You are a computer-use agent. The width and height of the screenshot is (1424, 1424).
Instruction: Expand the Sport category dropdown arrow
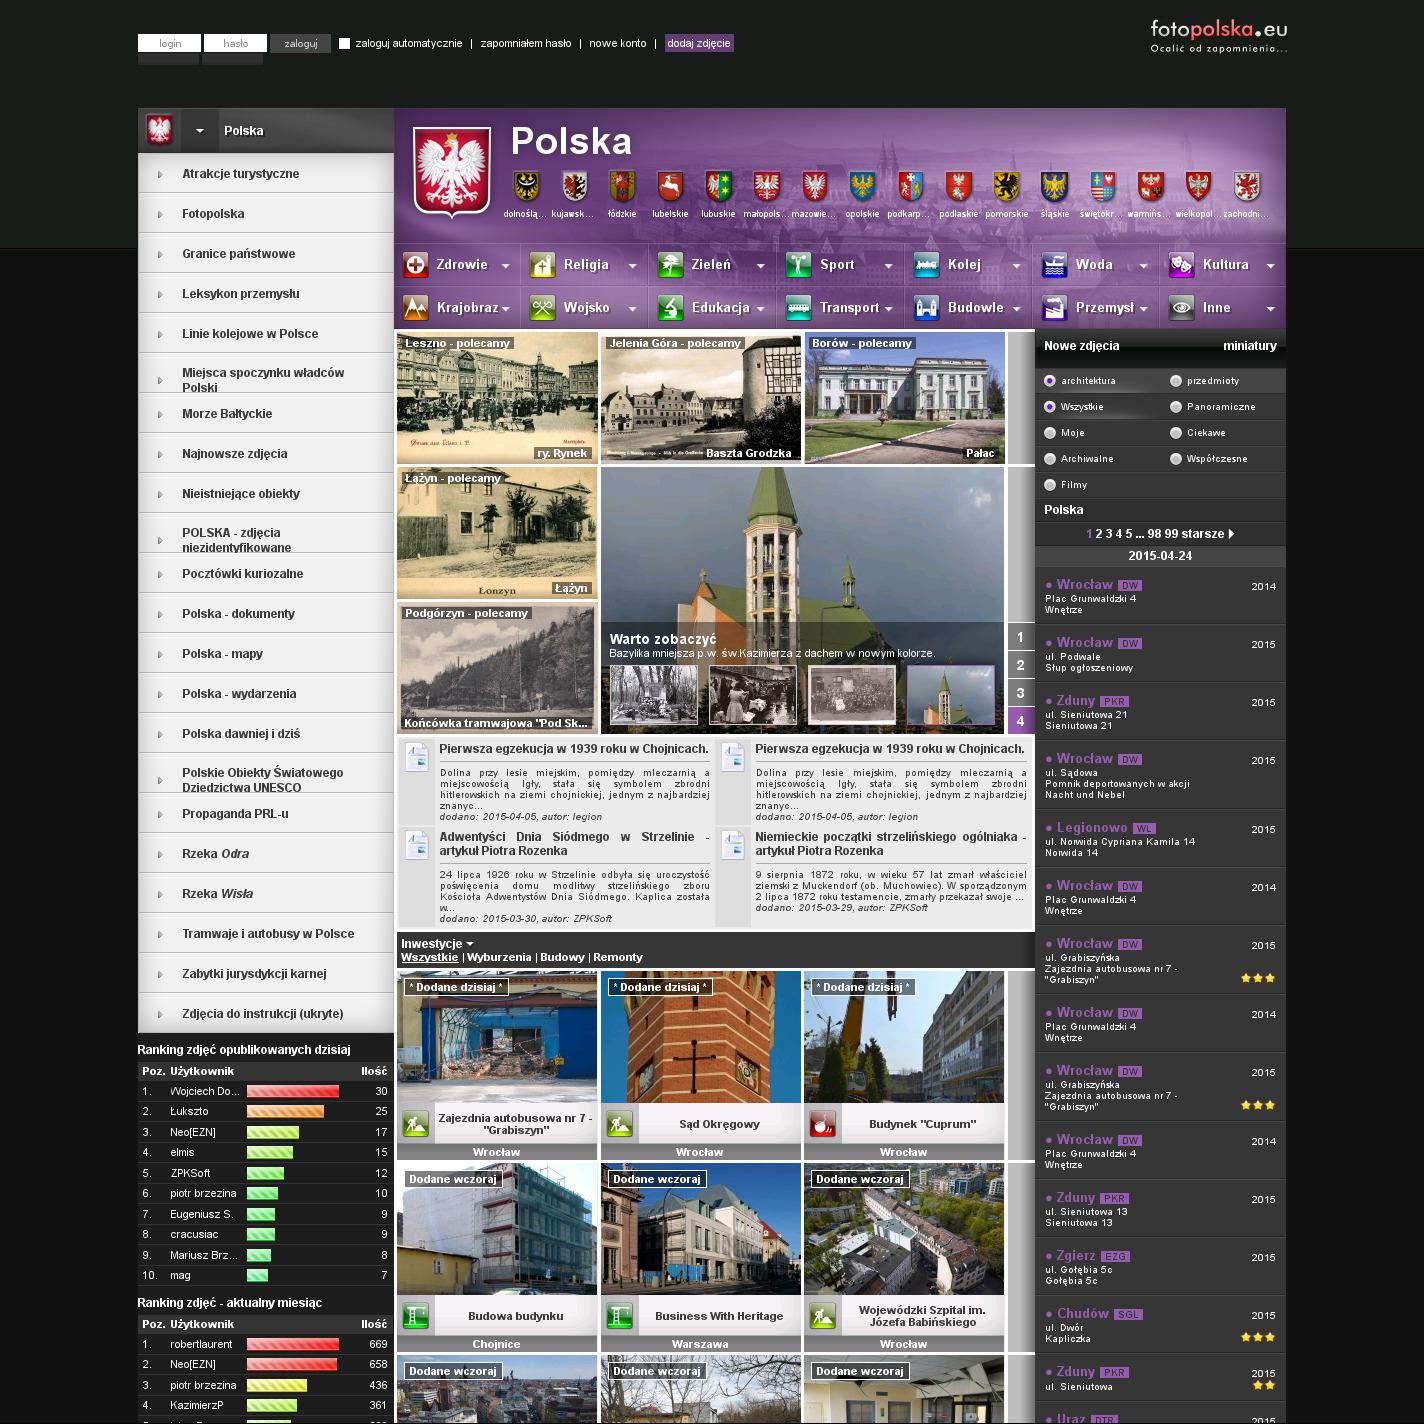[888, 266]
